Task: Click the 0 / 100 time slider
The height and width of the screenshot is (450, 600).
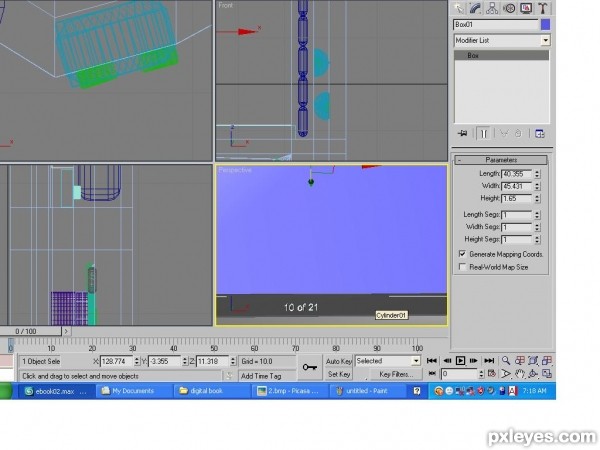Action: coord(30,331)
